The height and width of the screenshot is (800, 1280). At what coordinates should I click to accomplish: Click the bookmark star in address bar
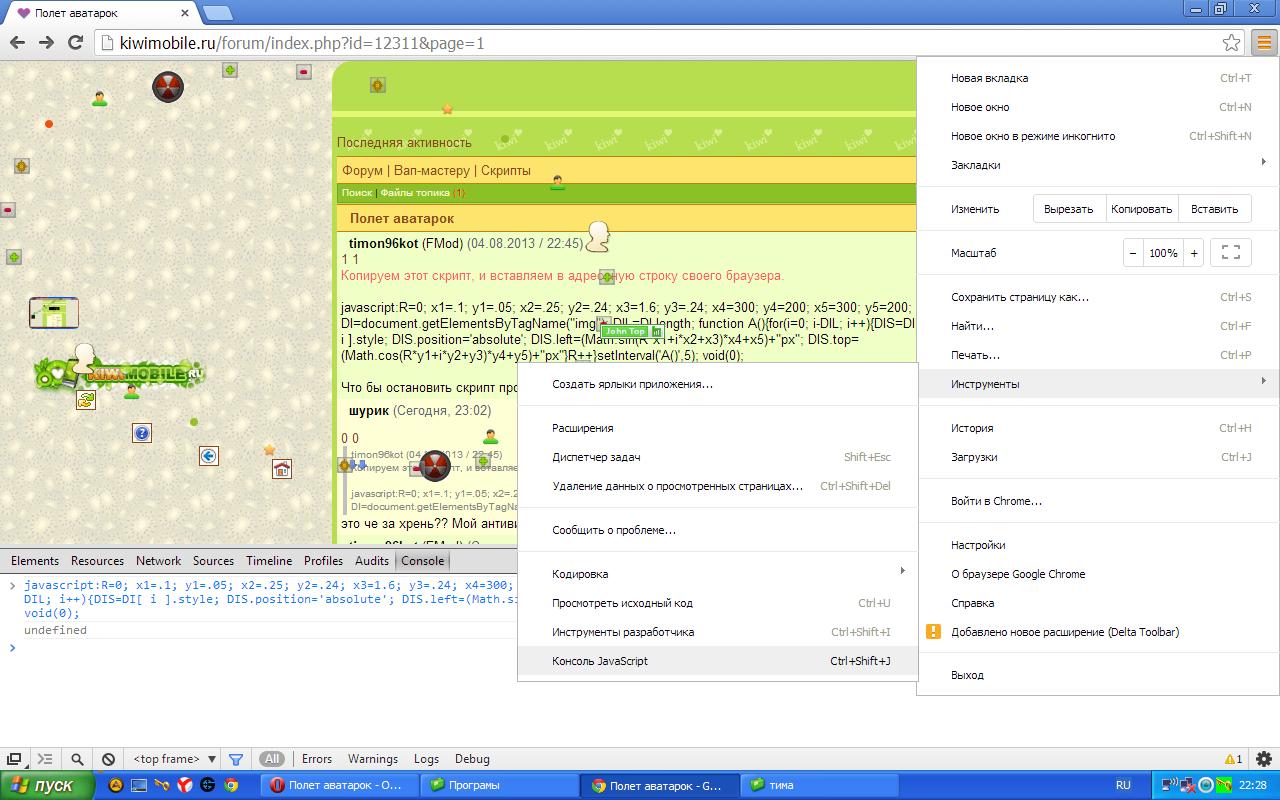click(x=1231, y=43)
